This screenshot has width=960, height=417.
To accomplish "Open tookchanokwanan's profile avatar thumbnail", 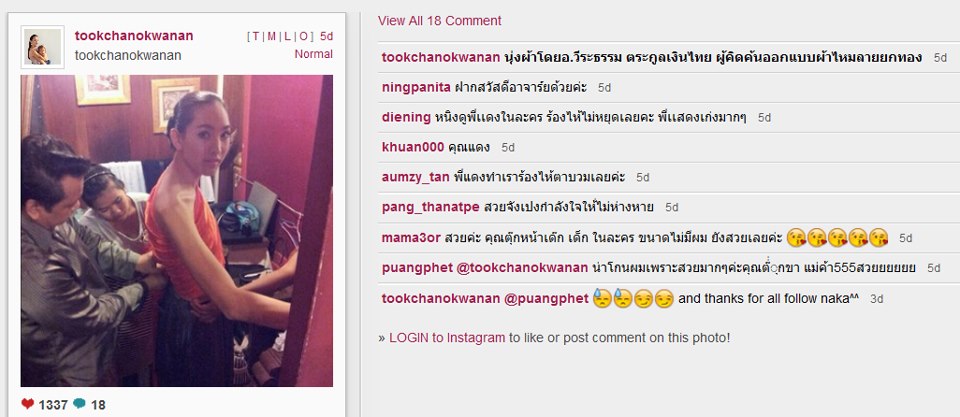I will (x=42, y=47).
